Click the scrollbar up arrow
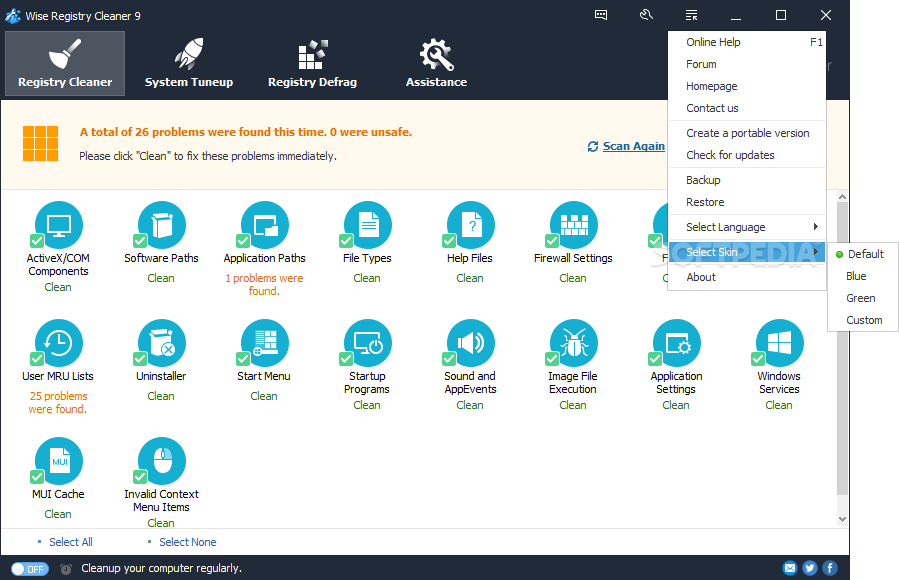Image resolution: width=899 pixels, height=580 pixels. (842, 197)
